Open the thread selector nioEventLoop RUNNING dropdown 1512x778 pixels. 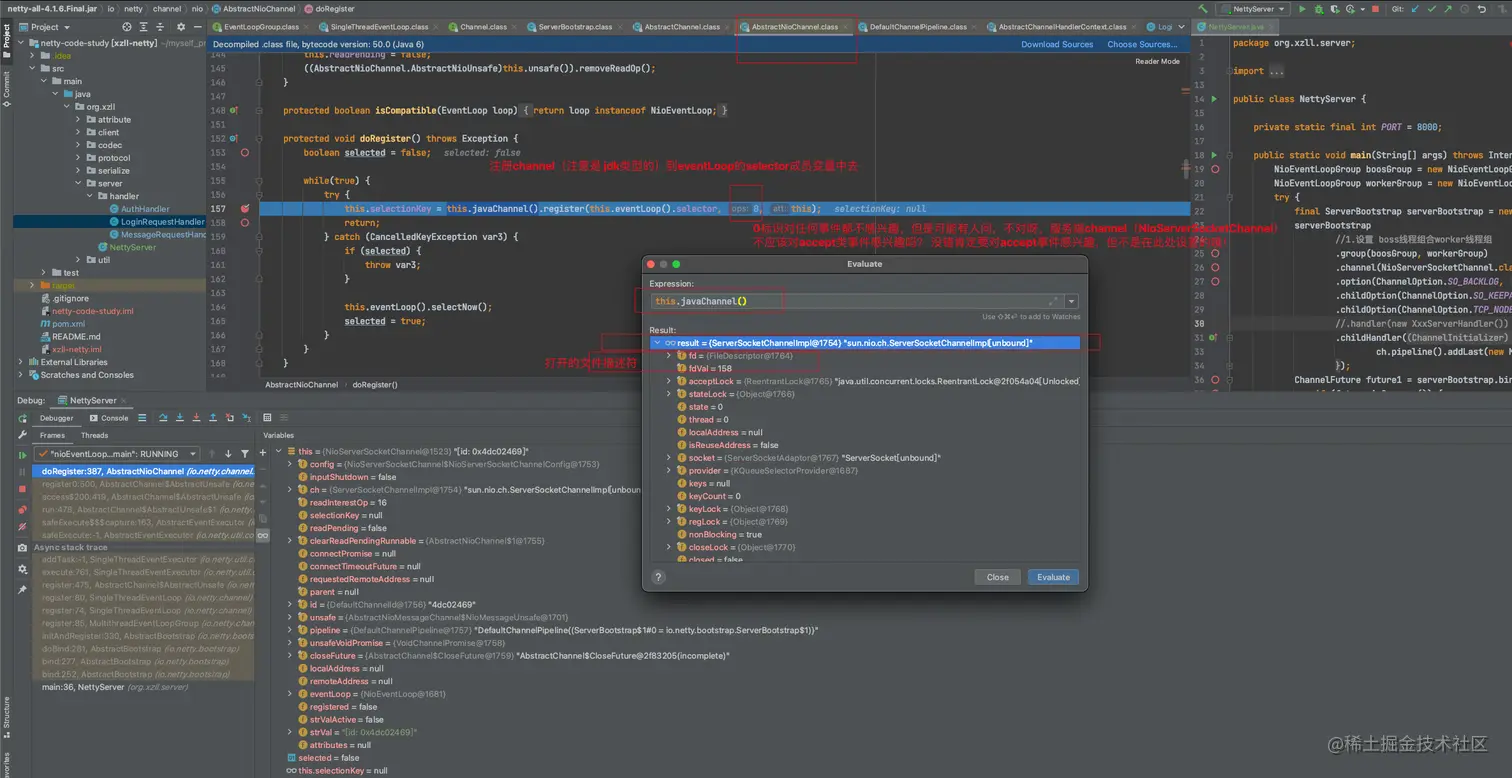(x=118, y=454)
